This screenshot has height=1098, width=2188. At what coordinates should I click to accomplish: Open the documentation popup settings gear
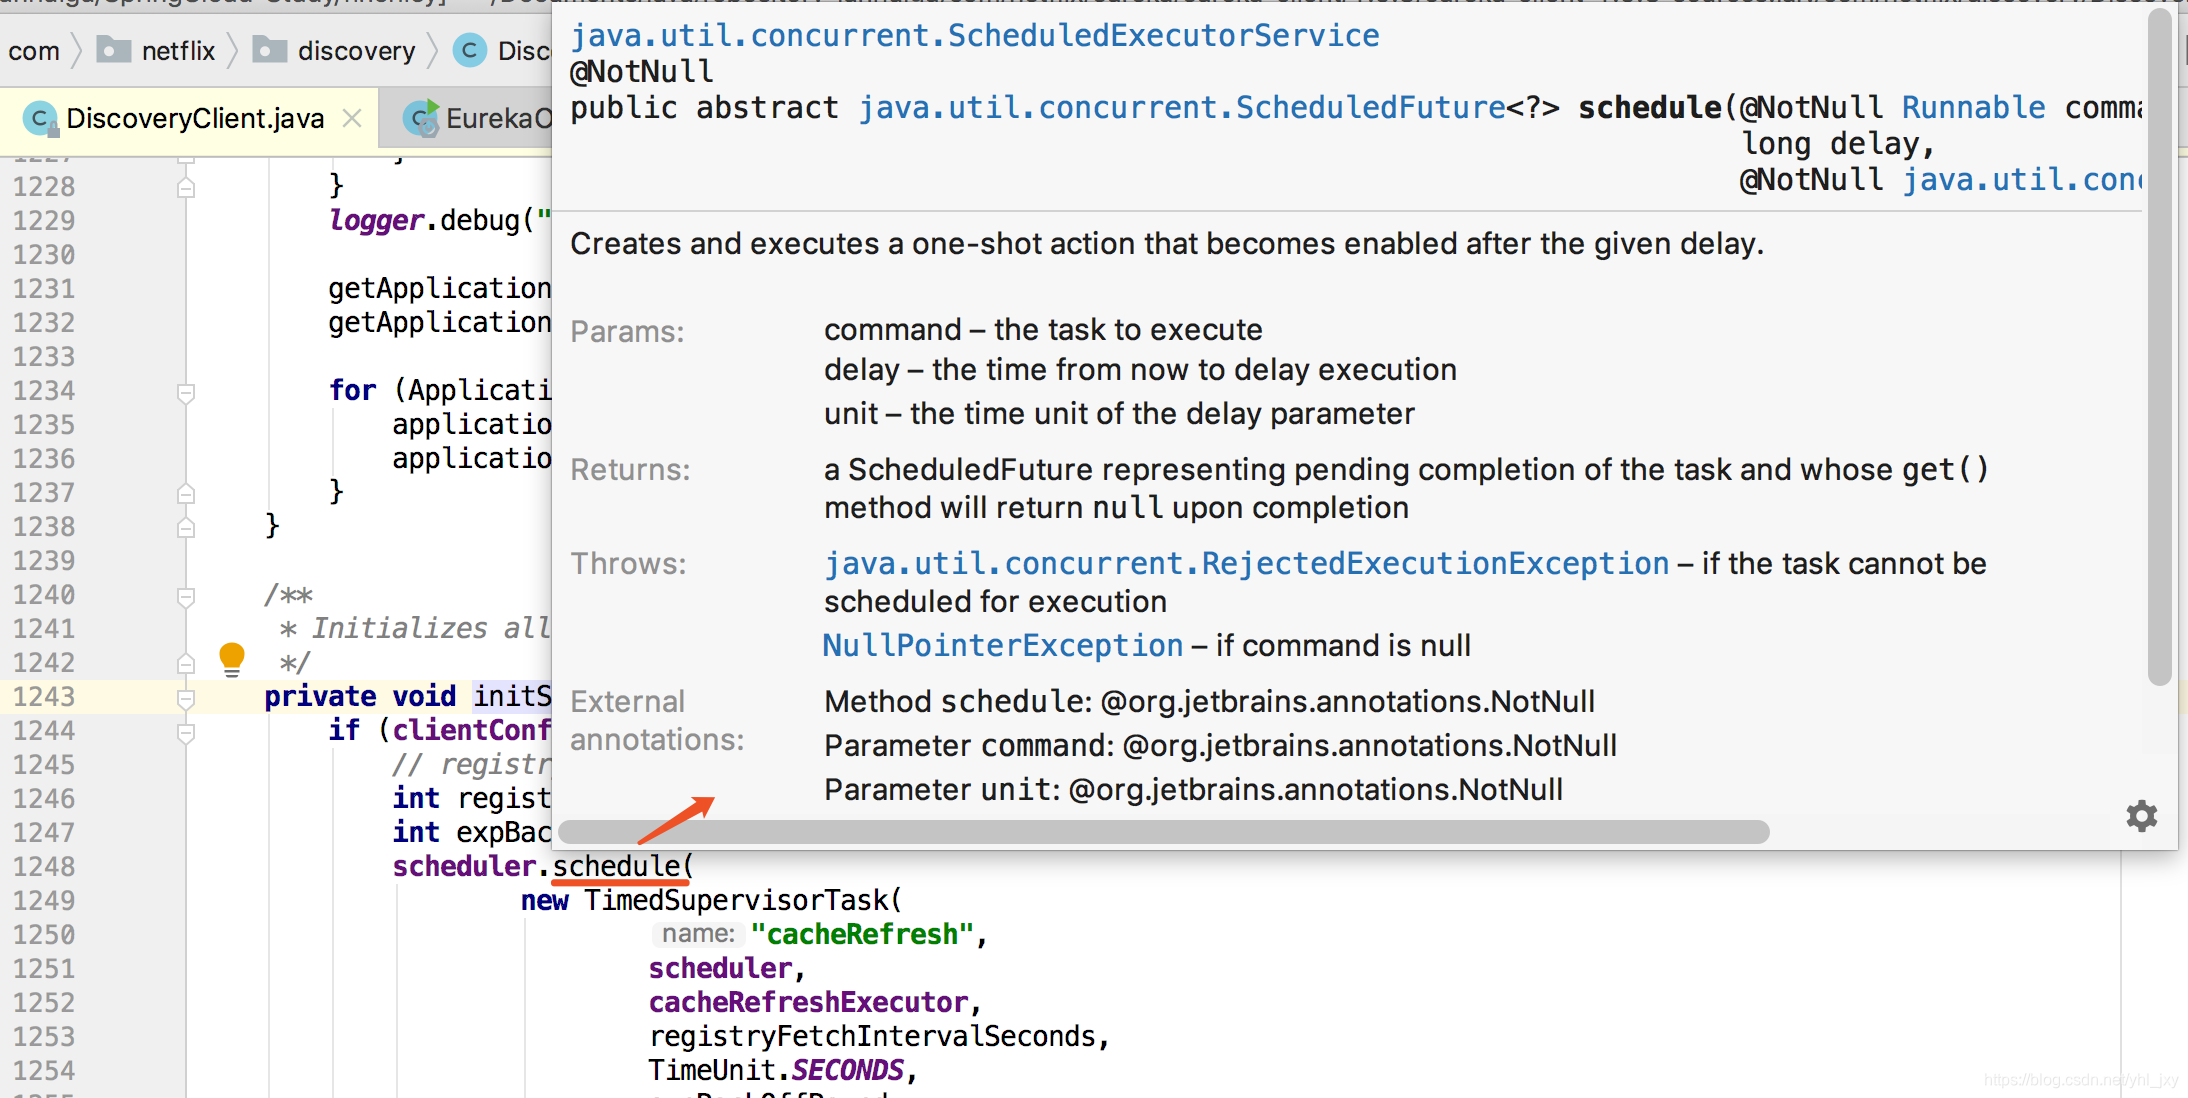click(2141, 816)
